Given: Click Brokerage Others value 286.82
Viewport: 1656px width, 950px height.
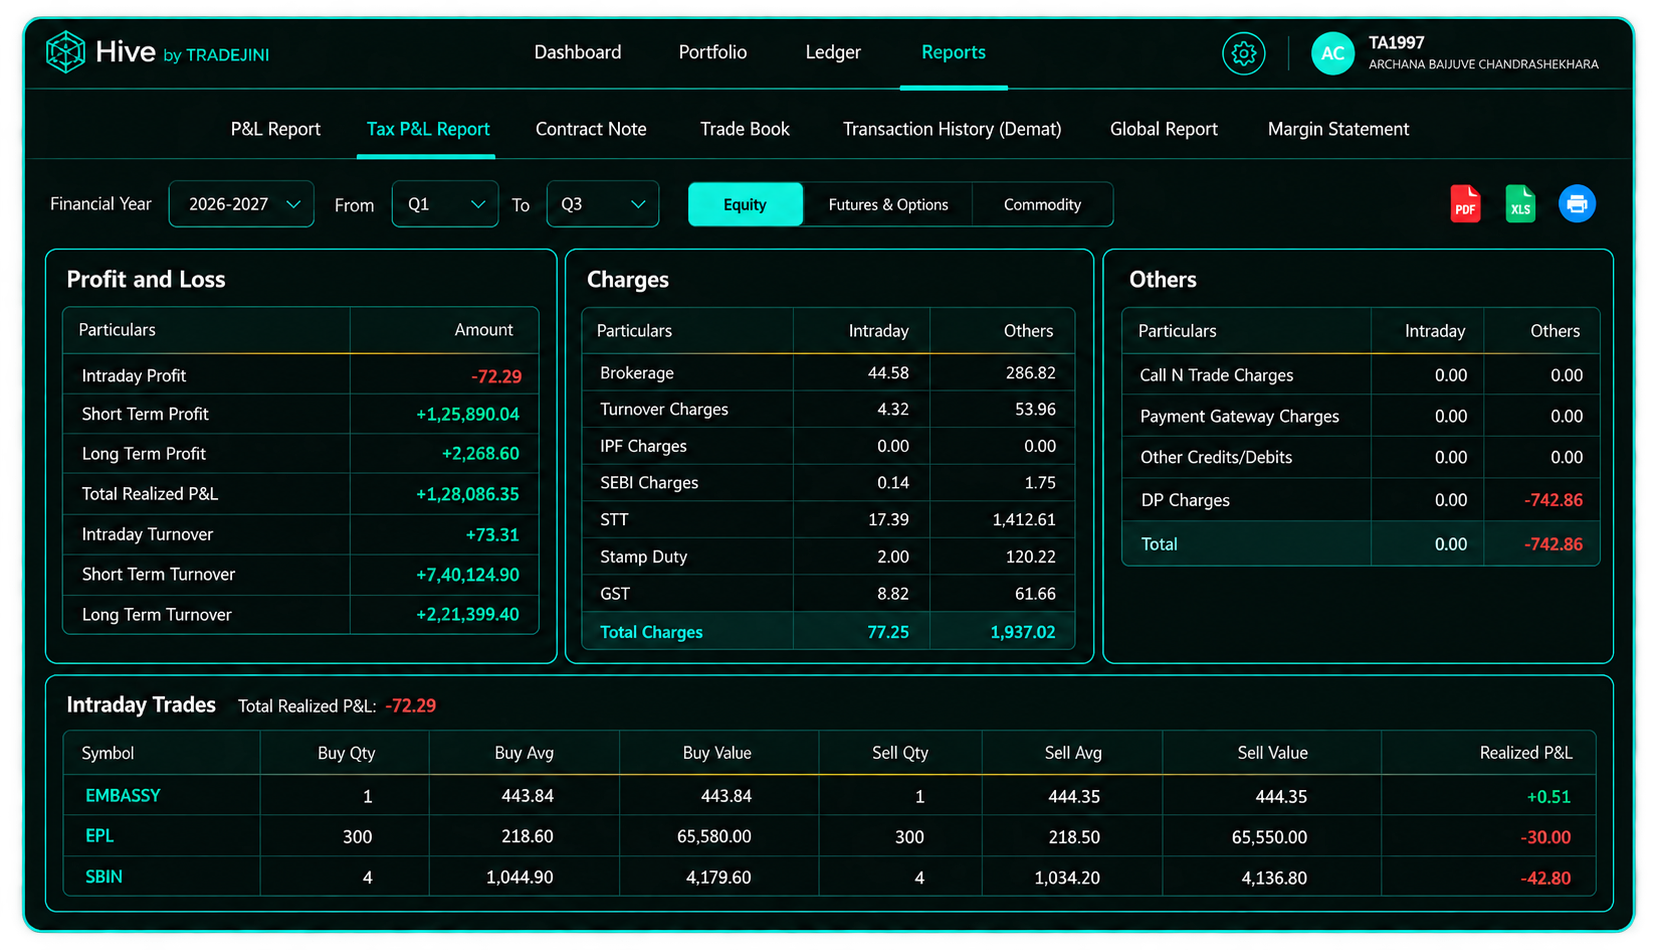Looking at the screenshot, I should click(x=1030, y=373).
